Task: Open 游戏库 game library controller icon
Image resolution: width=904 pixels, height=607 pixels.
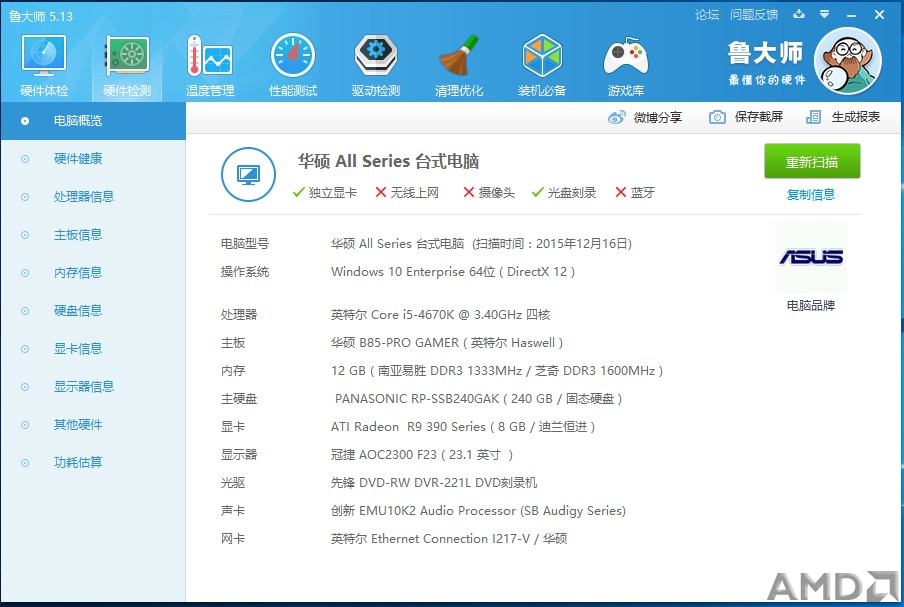Action: click(x=626, y=56)
